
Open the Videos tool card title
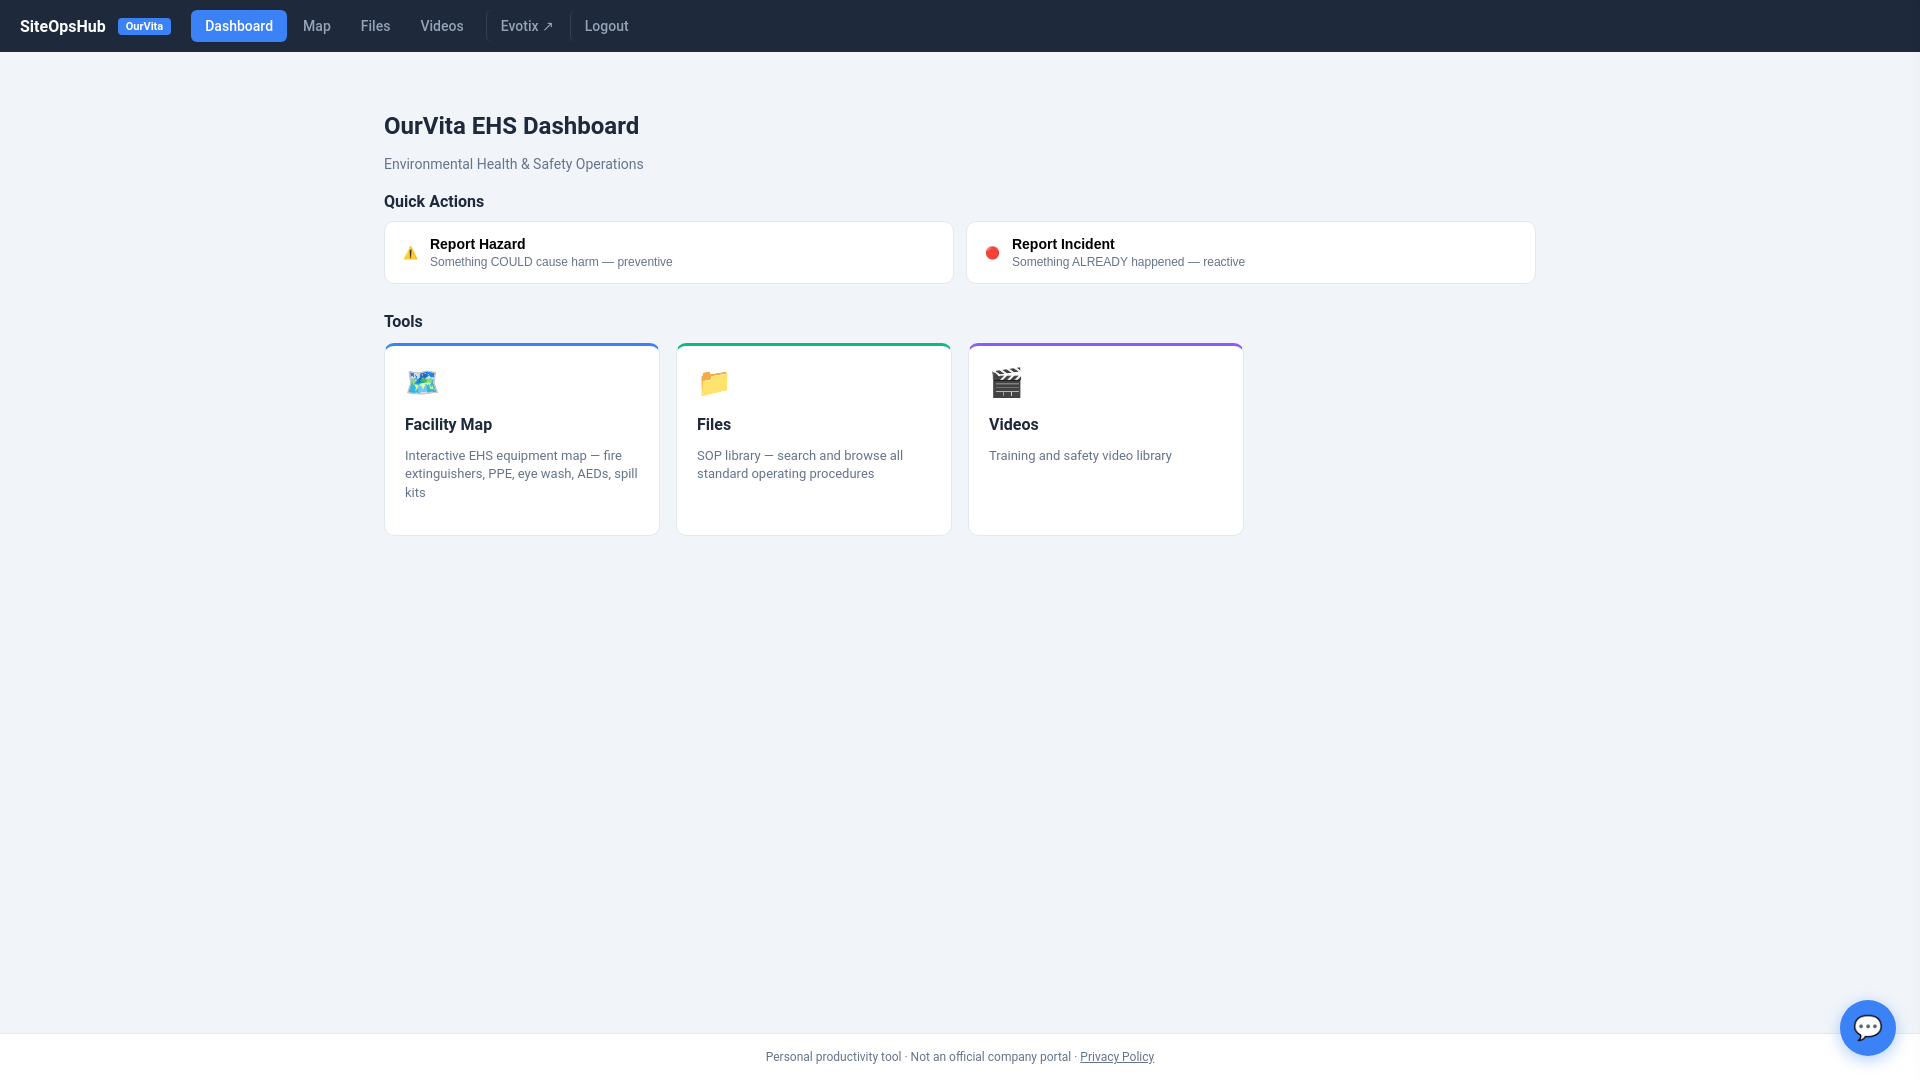pos(1014,424)
